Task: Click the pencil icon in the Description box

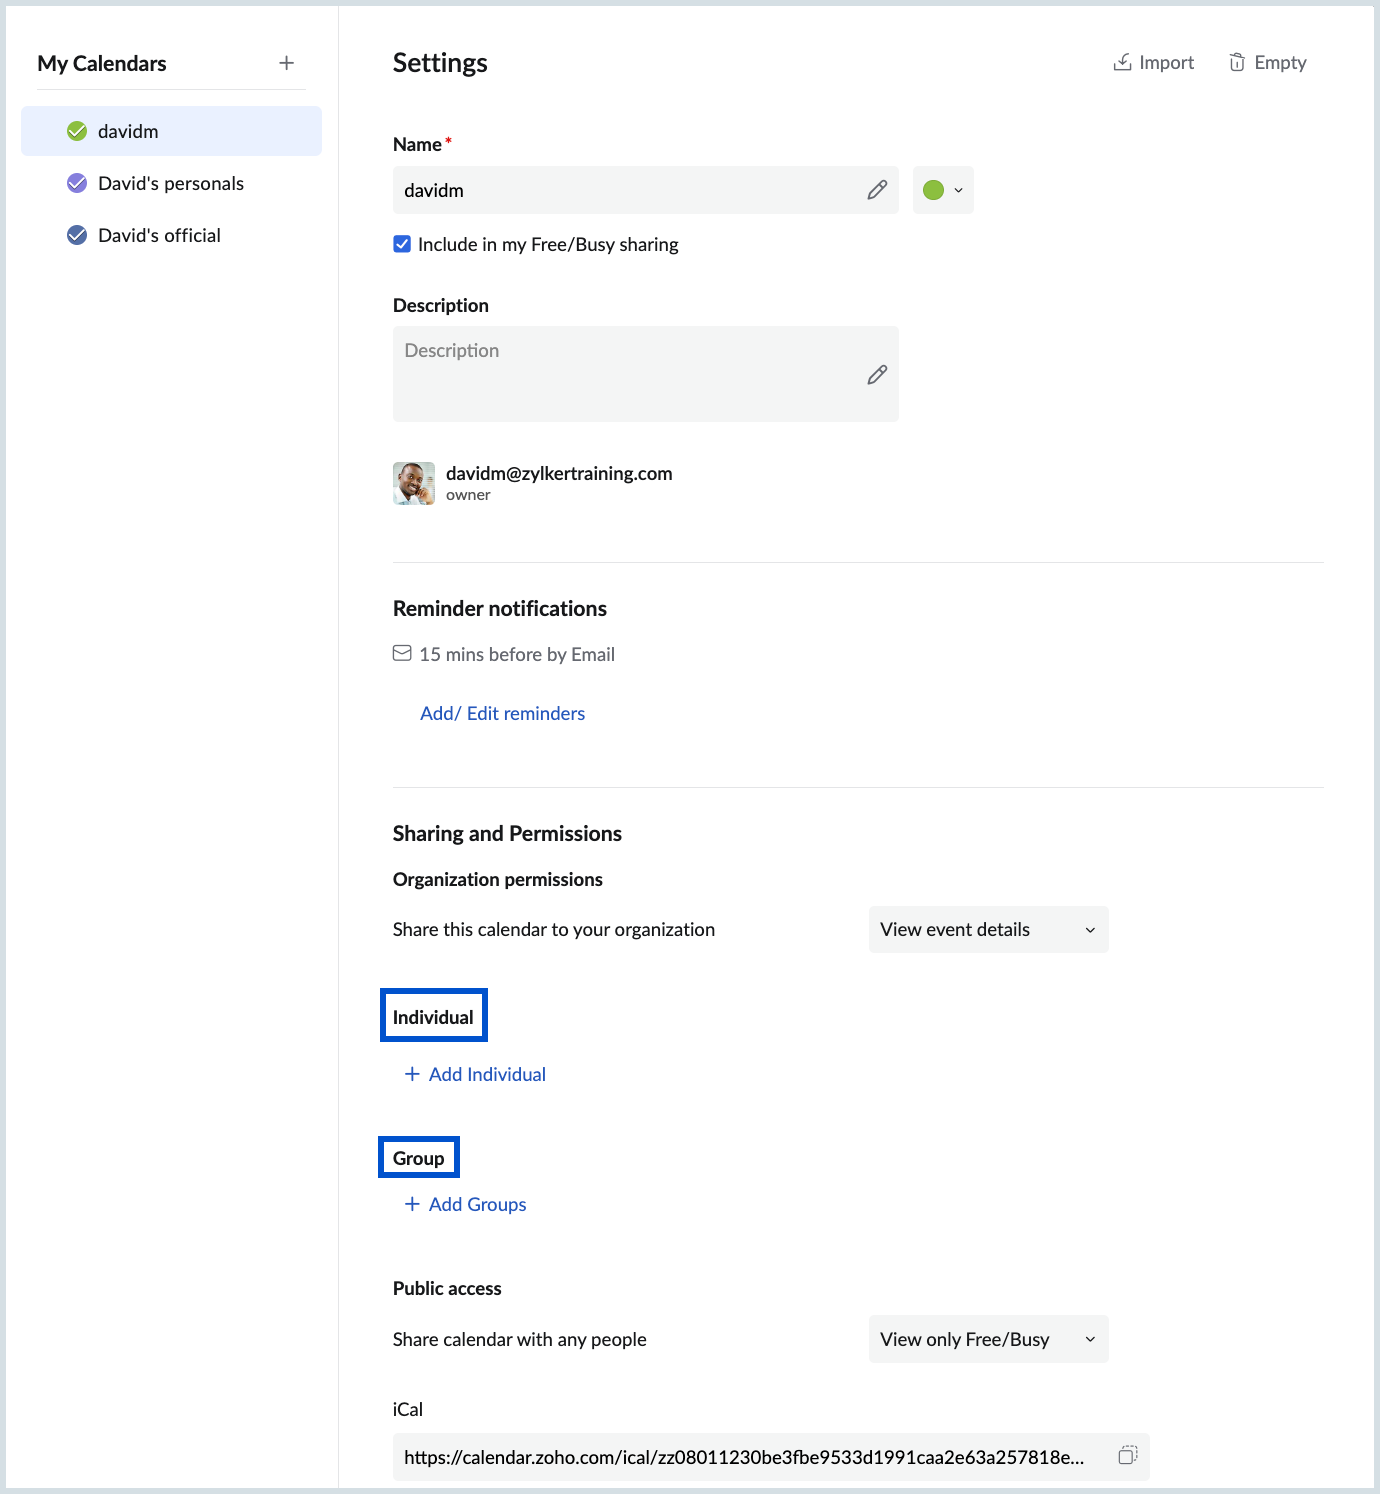Action: (877, 375)
